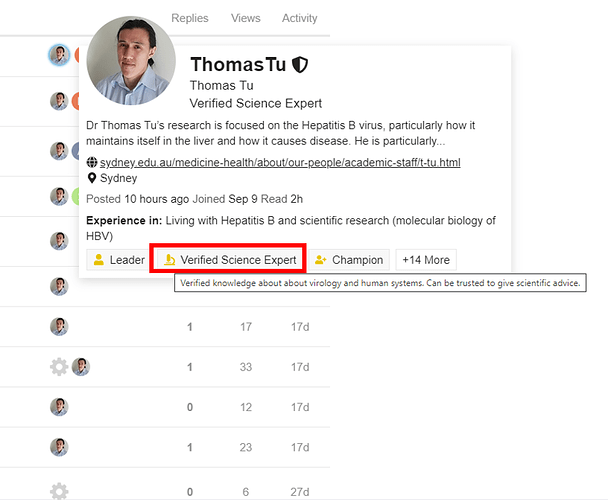Sort topics by Views column
608x500 pixels.
[x=245, y=18]
